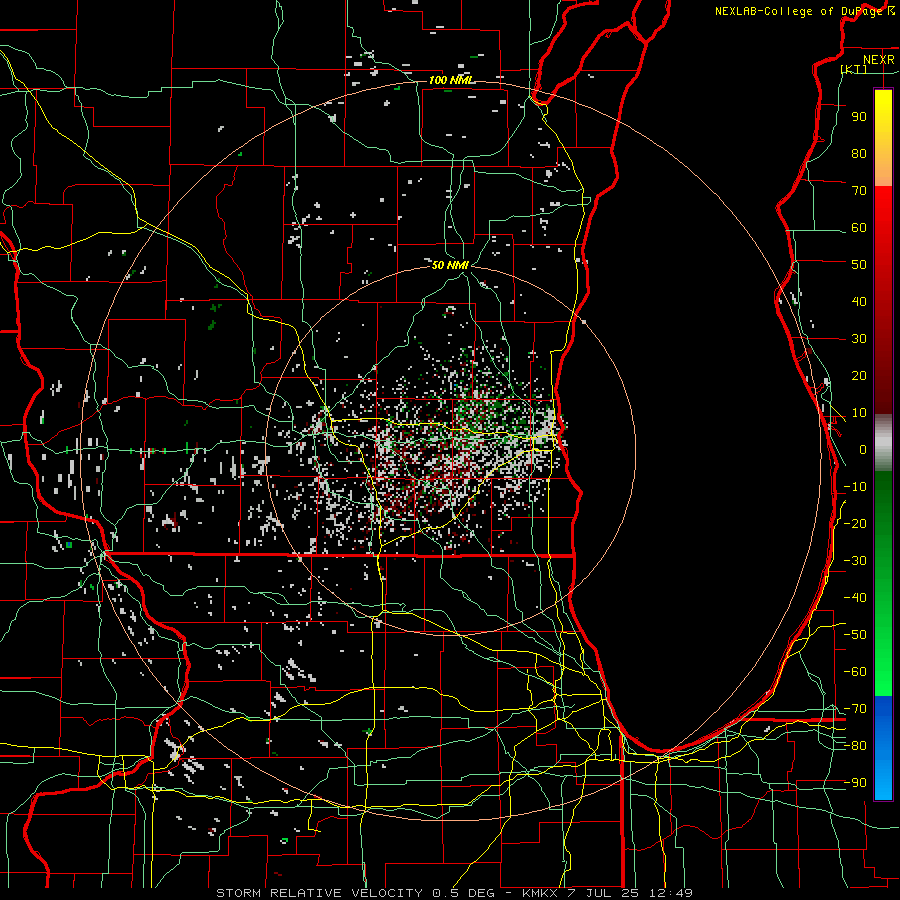Click the 0 label on velocity scale
Image resolution: width=900 pixels, height=900 pixels.
tap(863, 449)
